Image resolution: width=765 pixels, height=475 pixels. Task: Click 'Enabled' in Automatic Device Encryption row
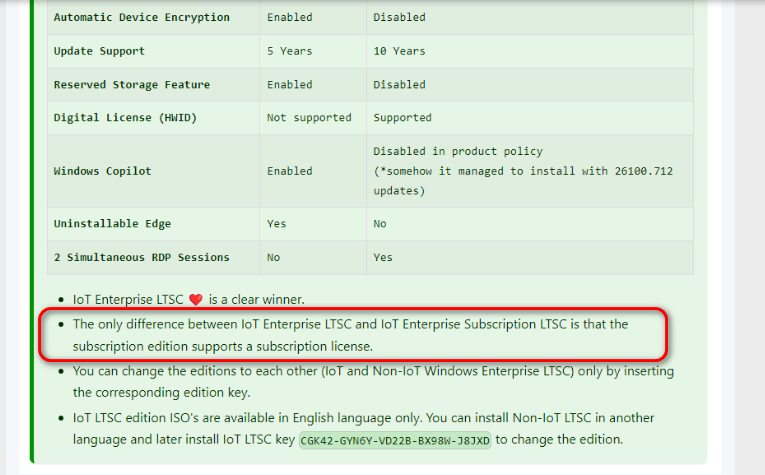point(289,17)
